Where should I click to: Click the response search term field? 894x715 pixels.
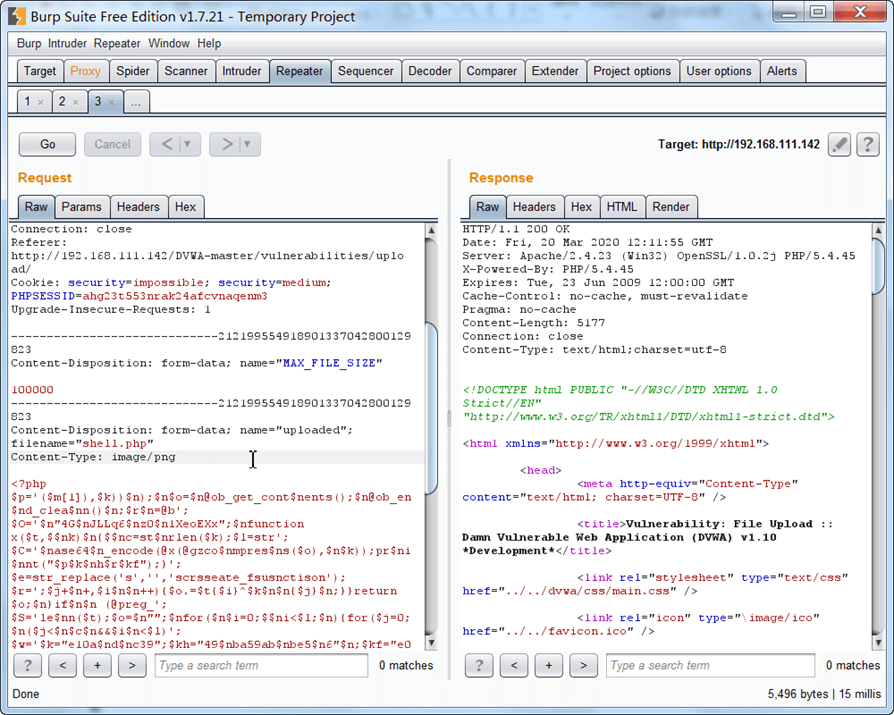(710, 665)
